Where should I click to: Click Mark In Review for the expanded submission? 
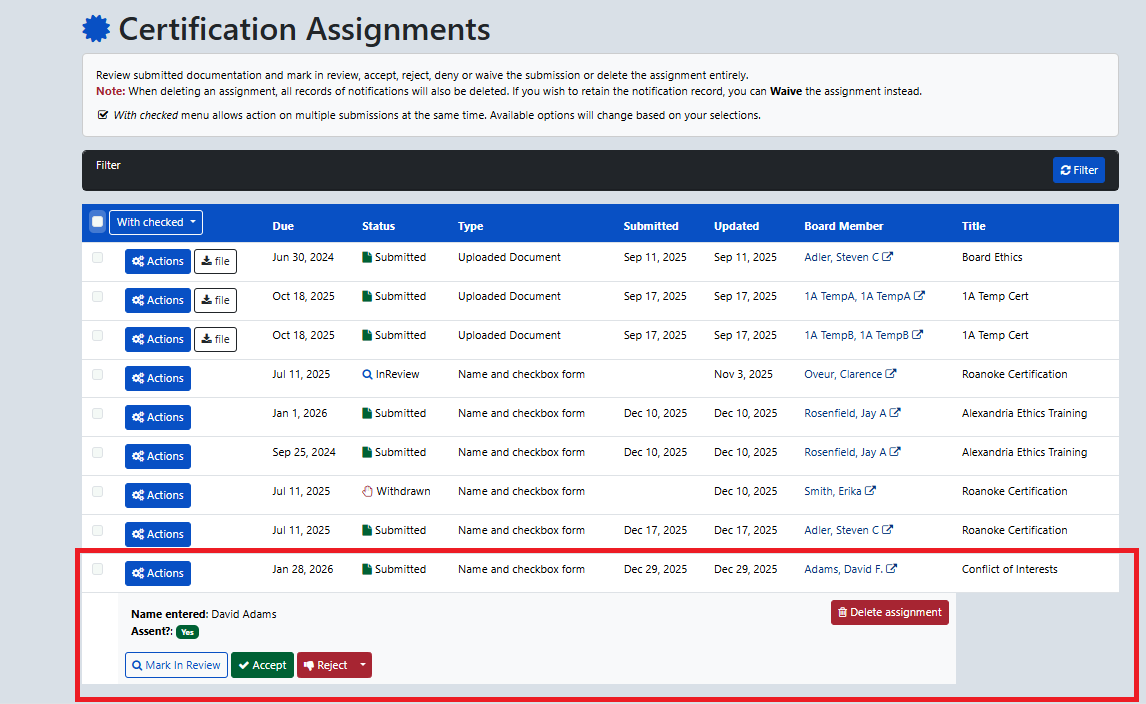176,664
